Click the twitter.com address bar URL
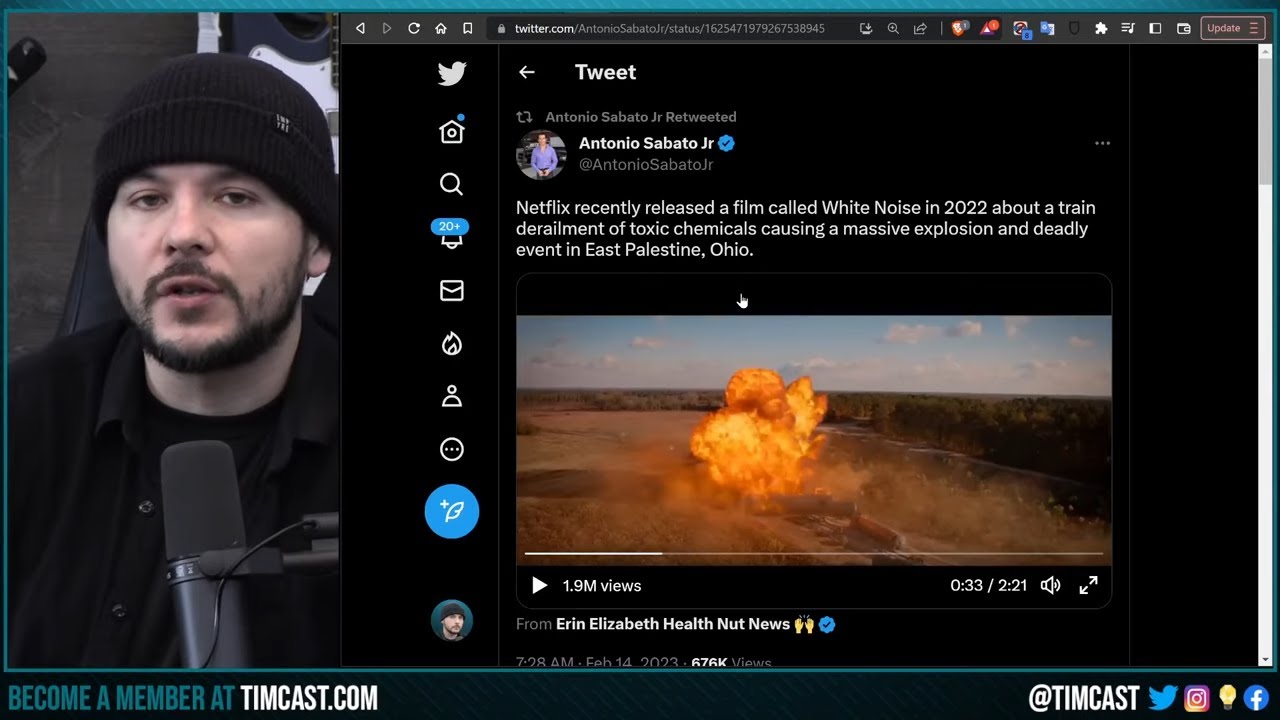 click(x=669, y=29)
